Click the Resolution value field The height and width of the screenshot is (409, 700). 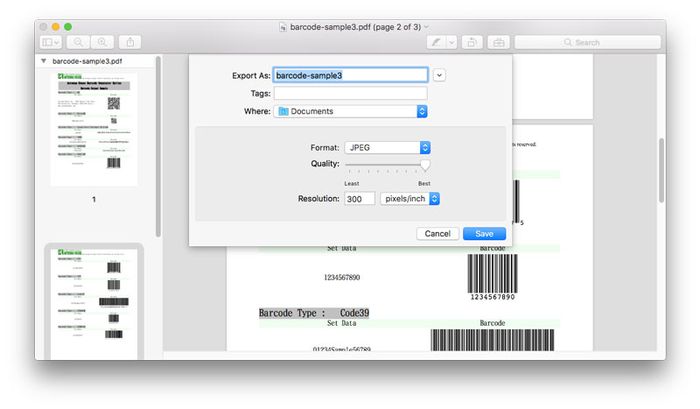coord(359,199)
